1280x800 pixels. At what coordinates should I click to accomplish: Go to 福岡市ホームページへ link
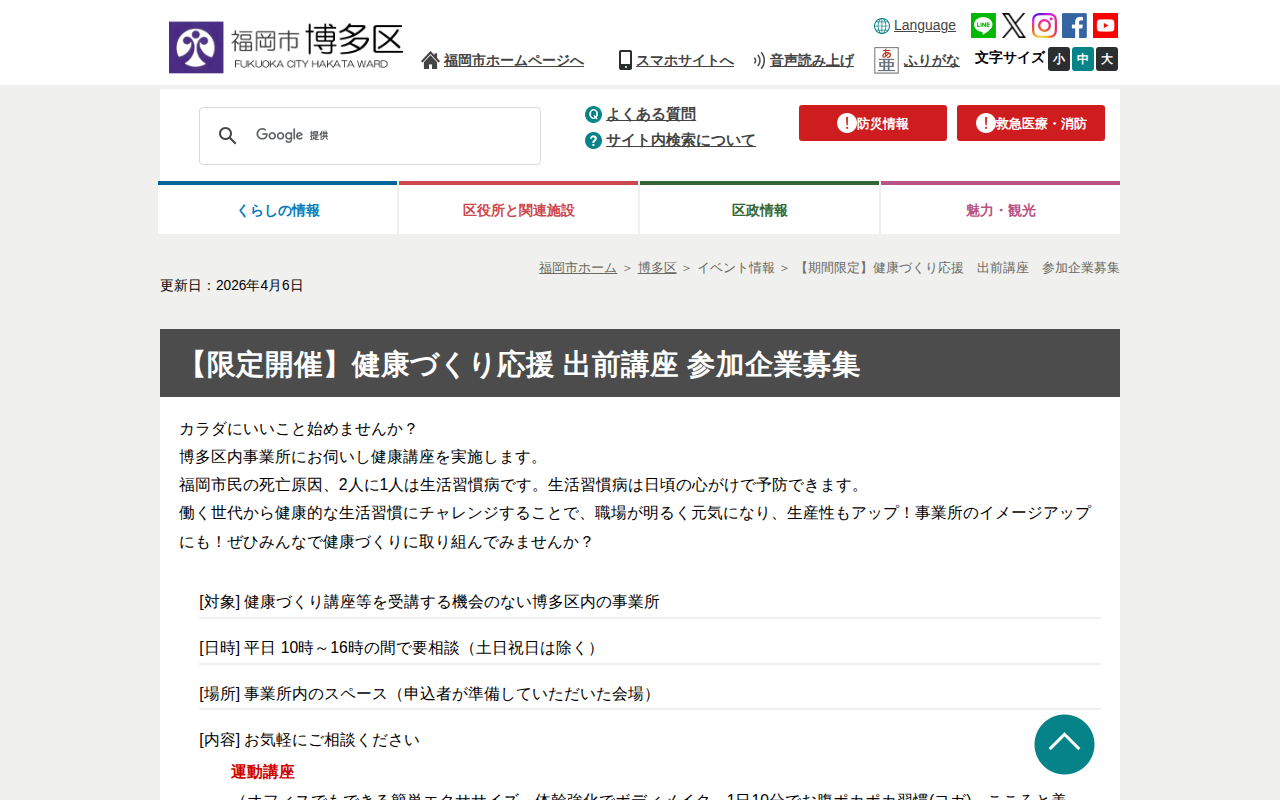coord(514,60)
